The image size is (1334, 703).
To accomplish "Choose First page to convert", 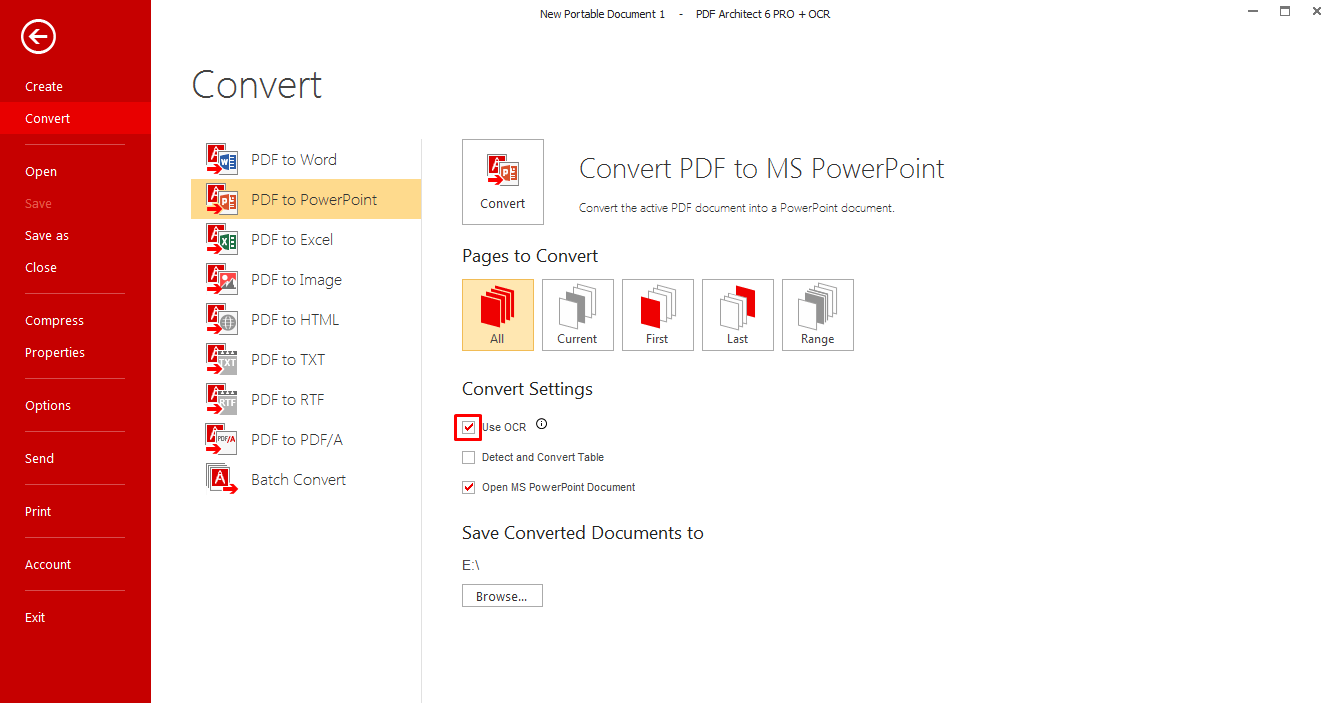I will [658, 315].
